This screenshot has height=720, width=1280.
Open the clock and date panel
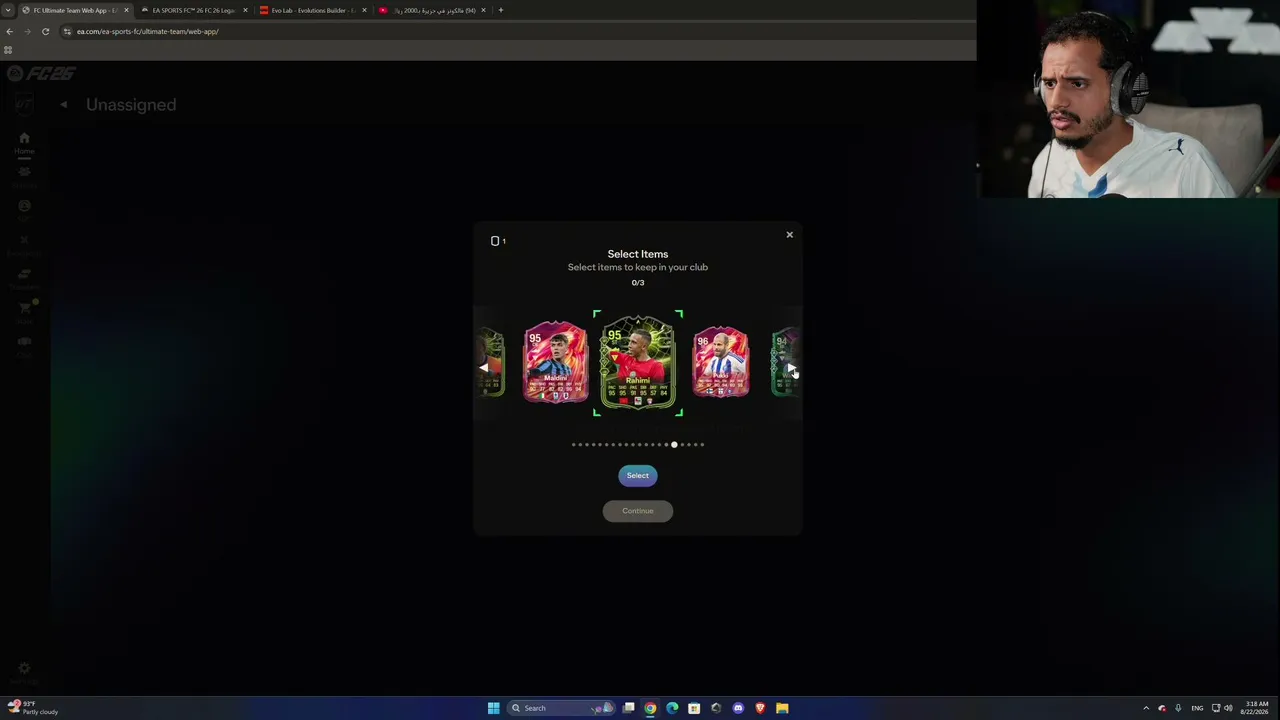click(1255, 708)
